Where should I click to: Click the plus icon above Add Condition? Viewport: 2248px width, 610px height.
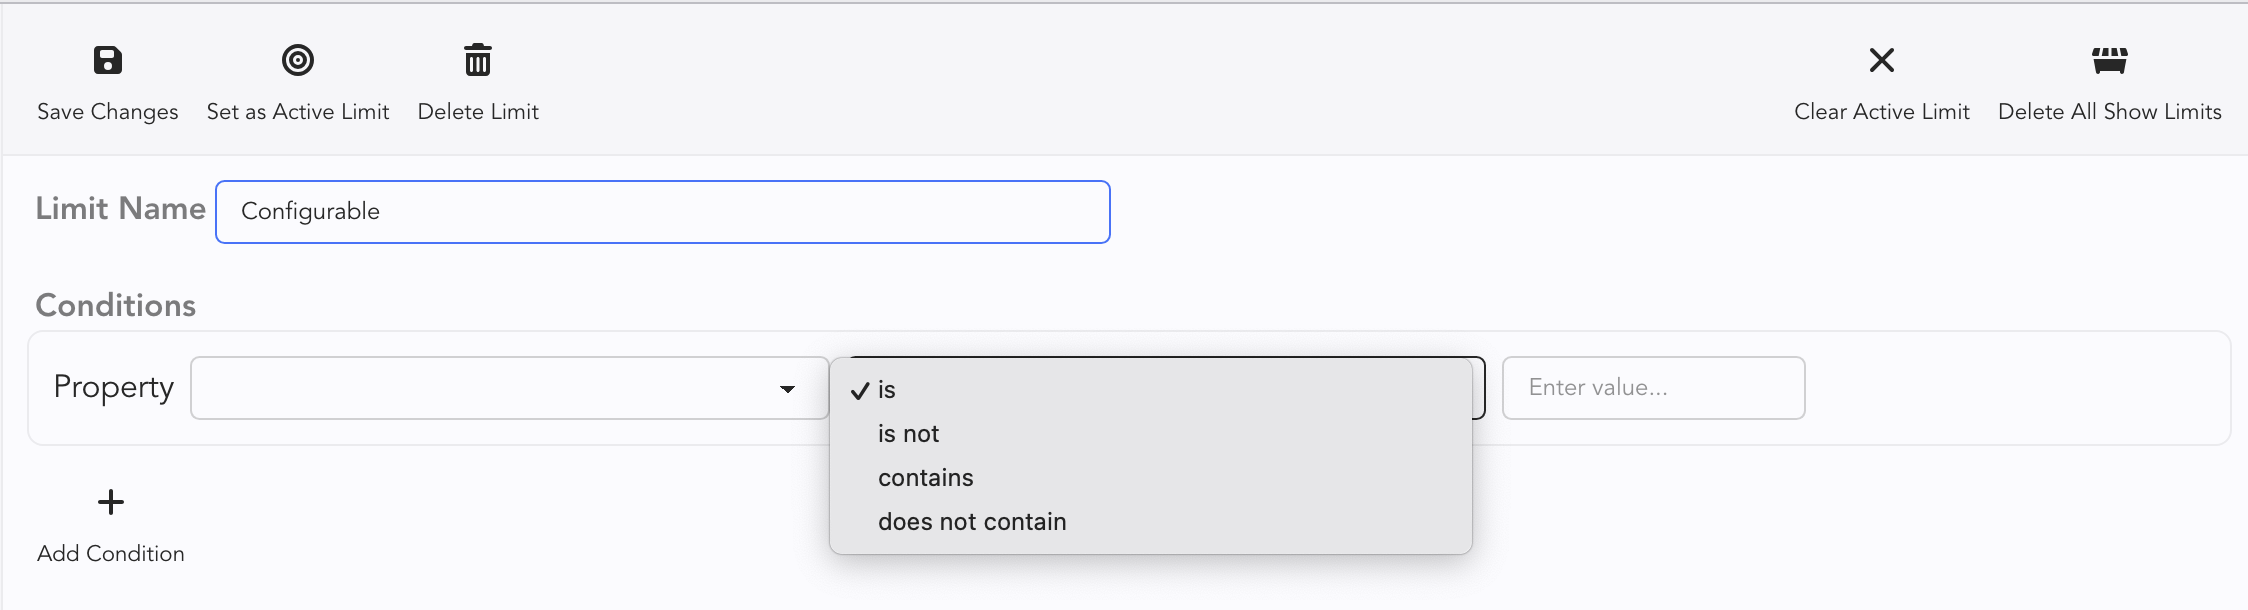pos(111,502)
